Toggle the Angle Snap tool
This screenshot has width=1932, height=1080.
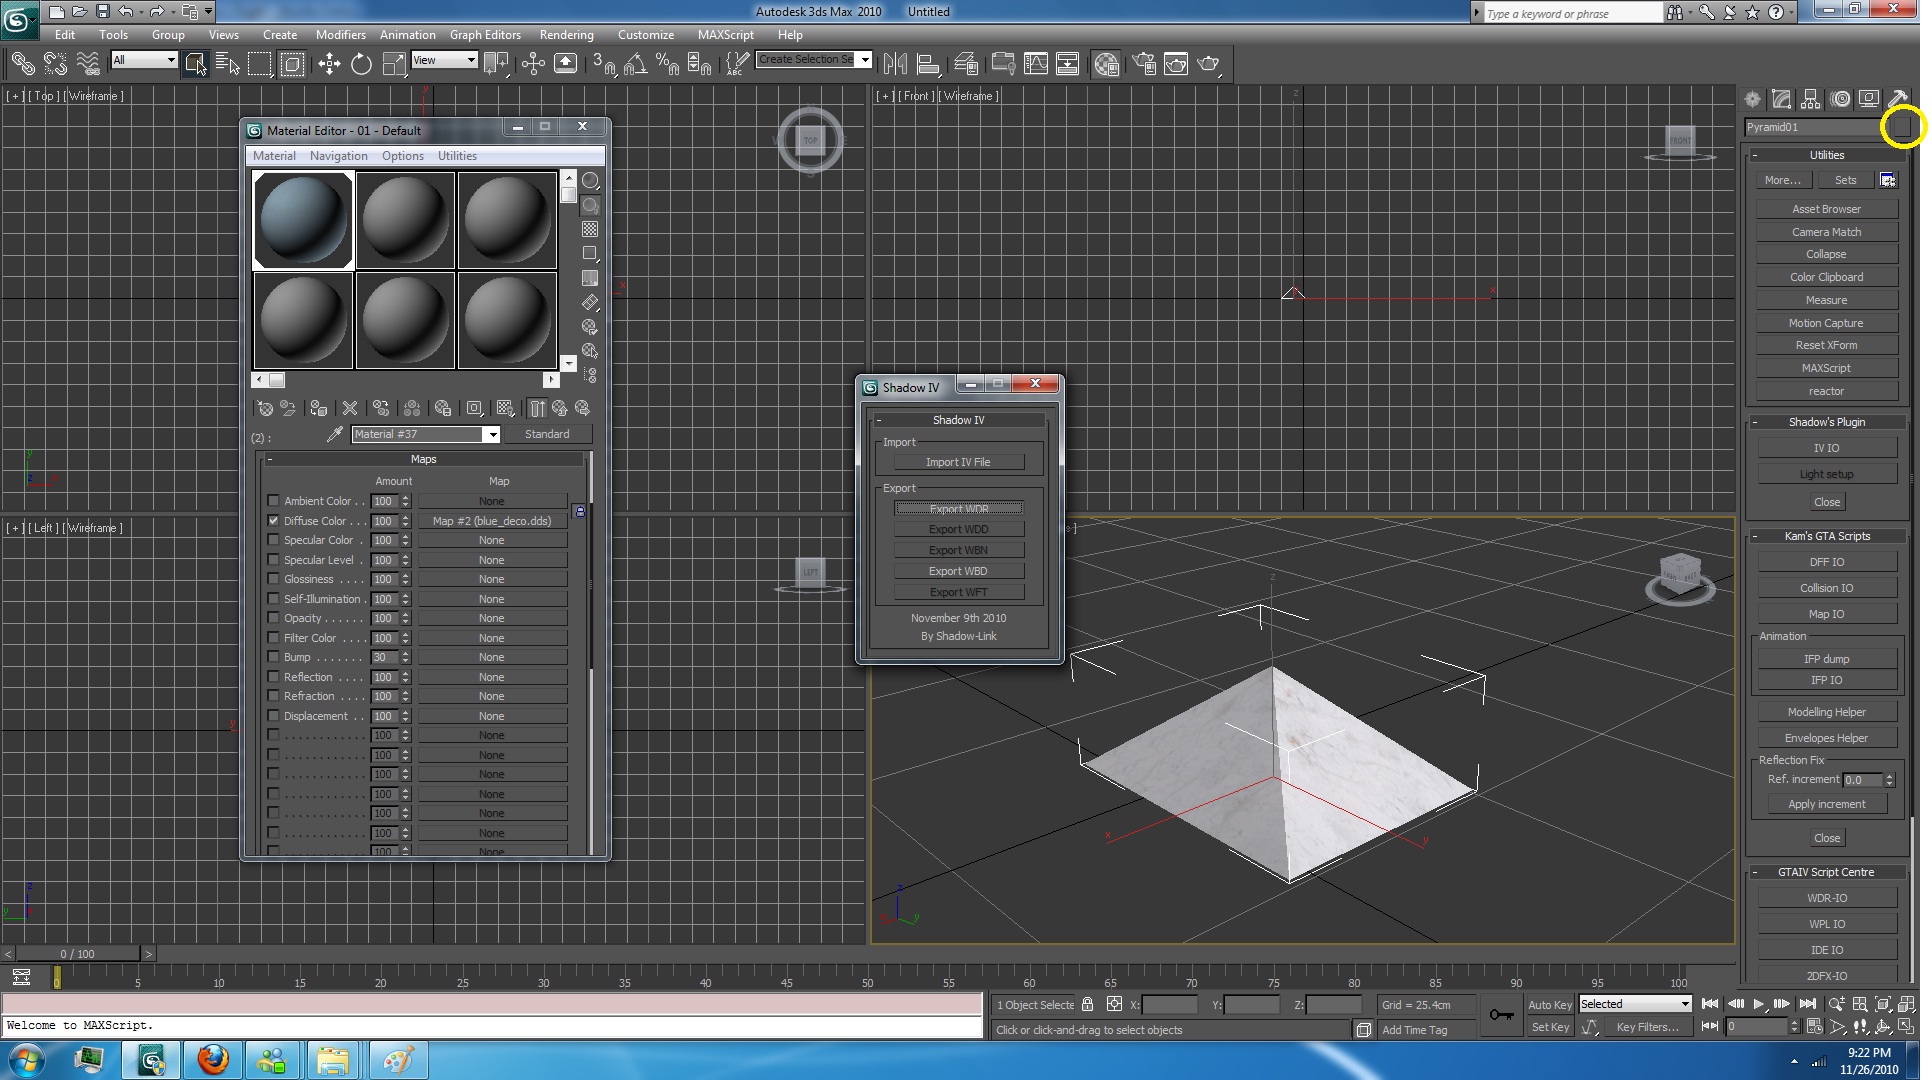click(x=635, y=64)
